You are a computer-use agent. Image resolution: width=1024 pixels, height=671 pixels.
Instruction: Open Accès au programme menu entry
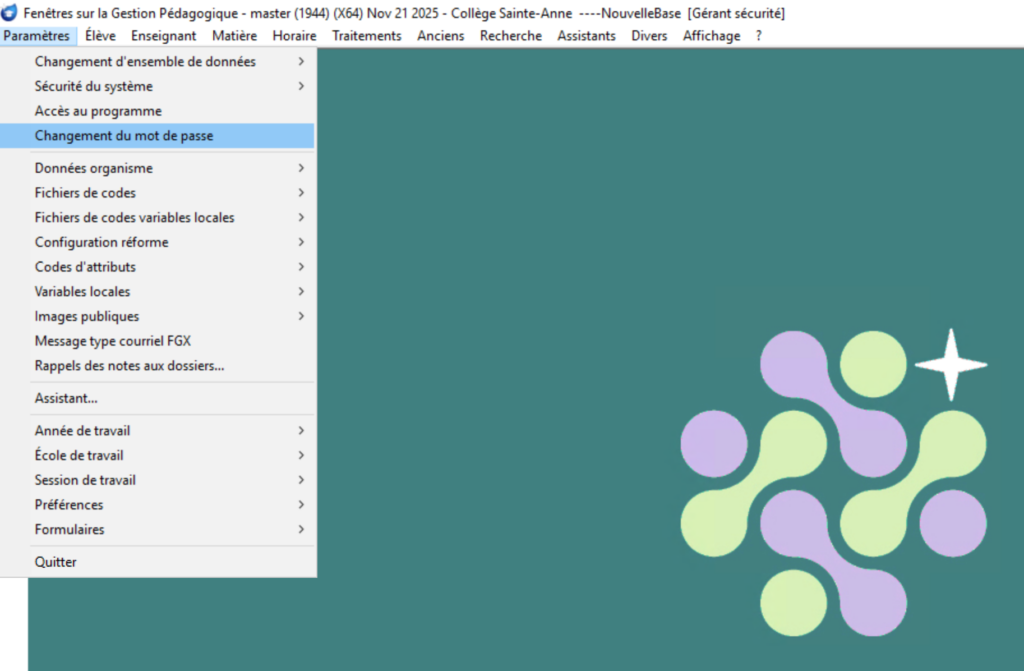[x=98, y=111]
